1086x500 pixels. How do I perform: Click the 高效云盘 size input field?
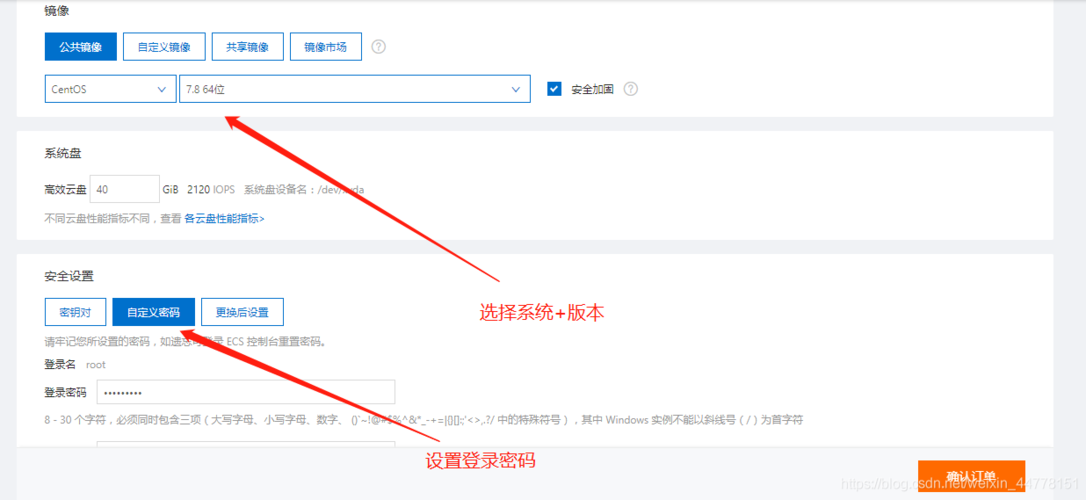[x=125, y=189]
